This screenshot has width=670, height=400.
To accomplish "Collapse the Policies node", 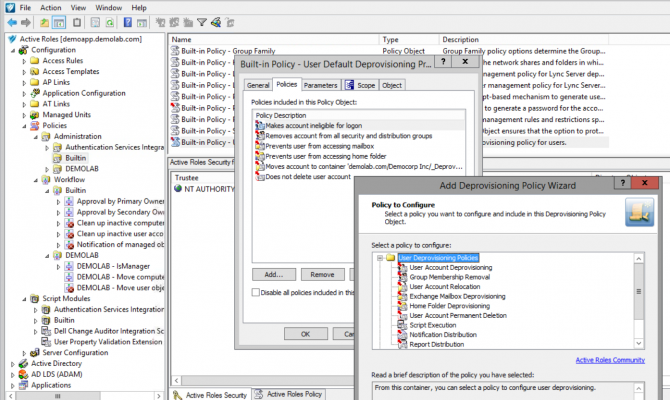I will click(x=24, y=126).
